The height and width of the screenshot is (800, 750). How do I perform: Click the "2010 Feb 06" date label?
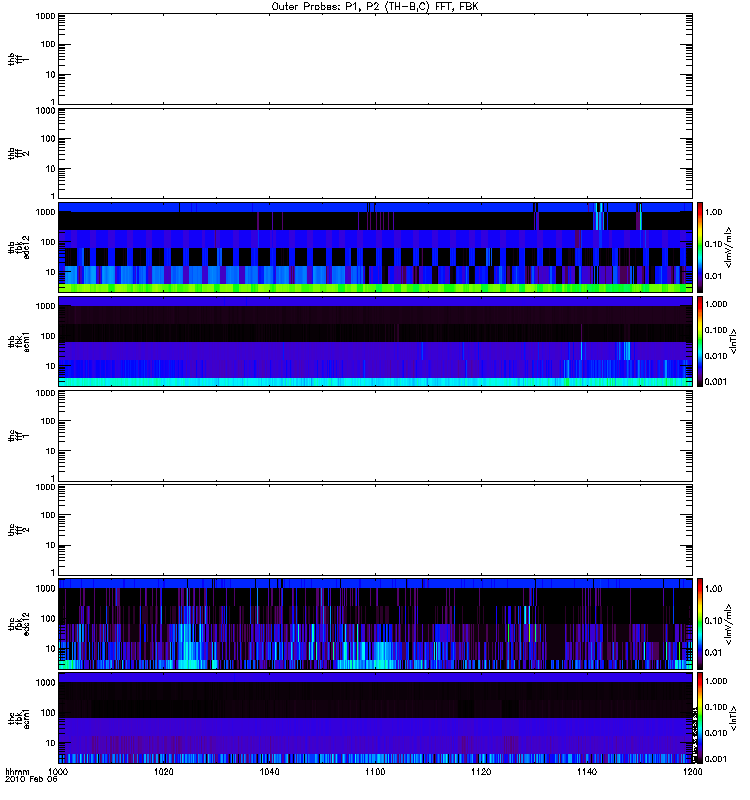(x=31, y=779)
